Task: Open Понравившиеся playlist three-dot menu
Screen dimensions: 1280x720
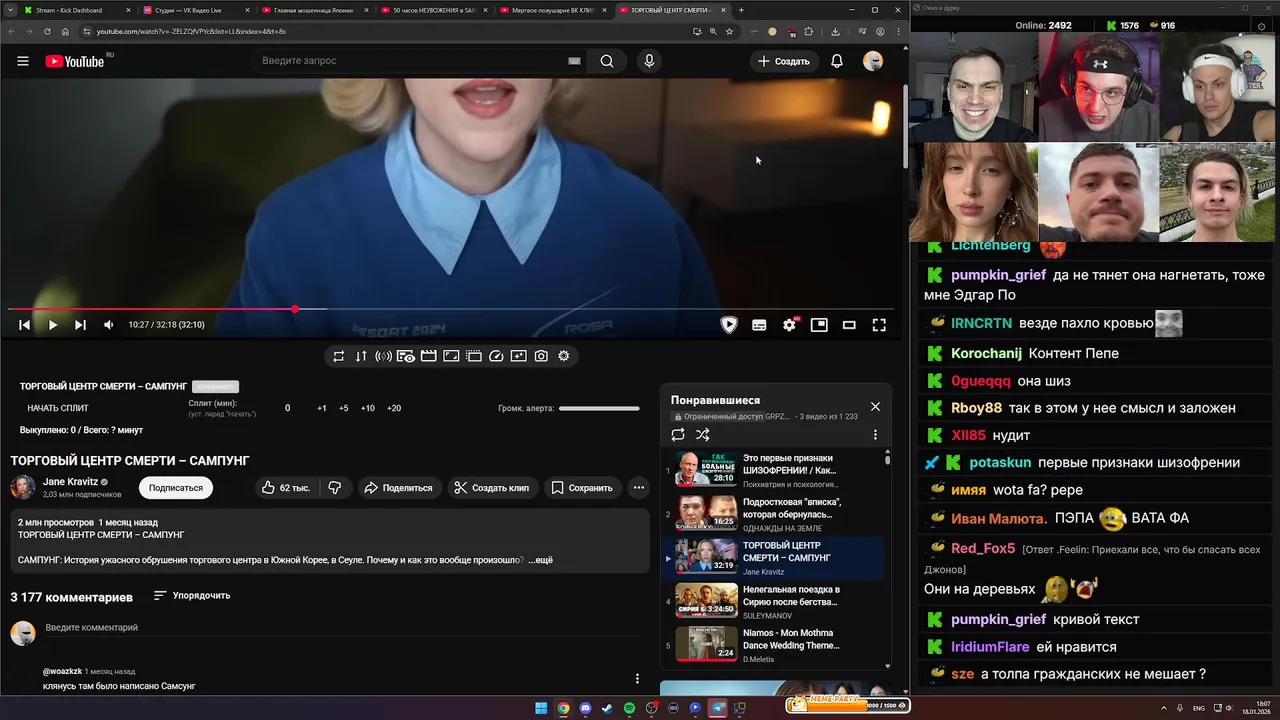Action: [x=875, y=435]
